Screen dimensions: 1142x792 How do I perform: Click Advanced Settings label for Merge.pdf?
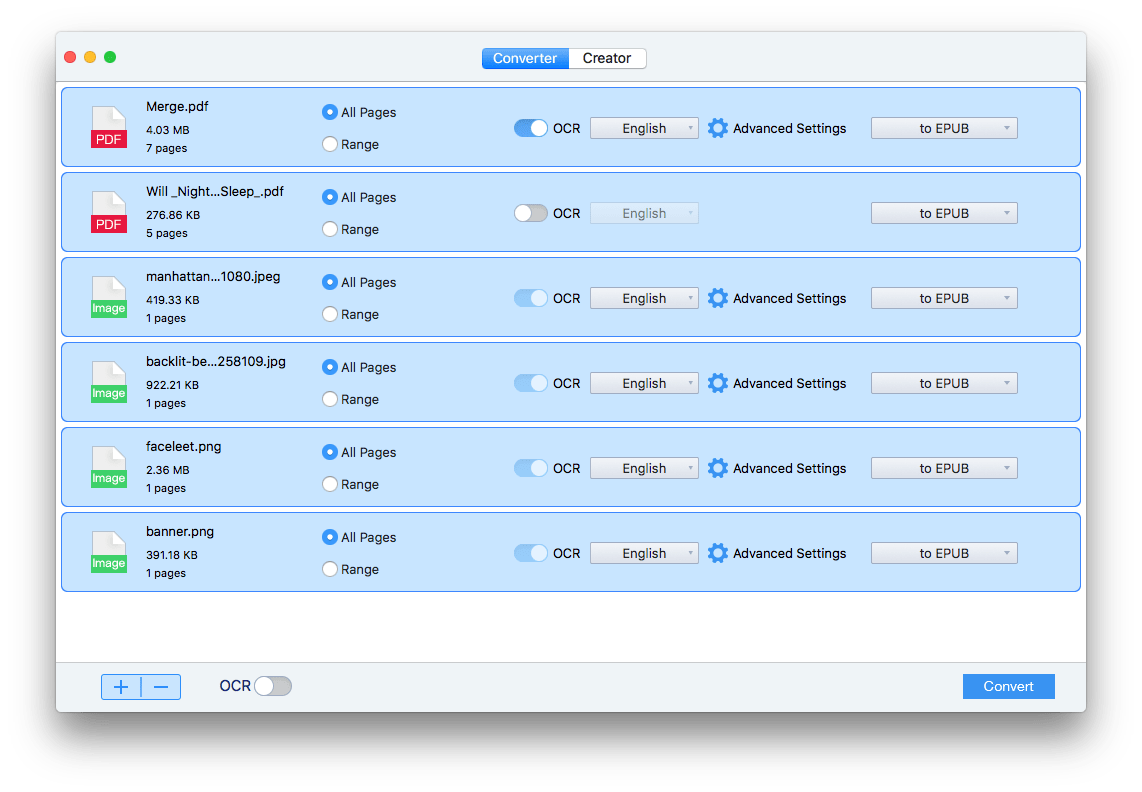click(789, 128)
